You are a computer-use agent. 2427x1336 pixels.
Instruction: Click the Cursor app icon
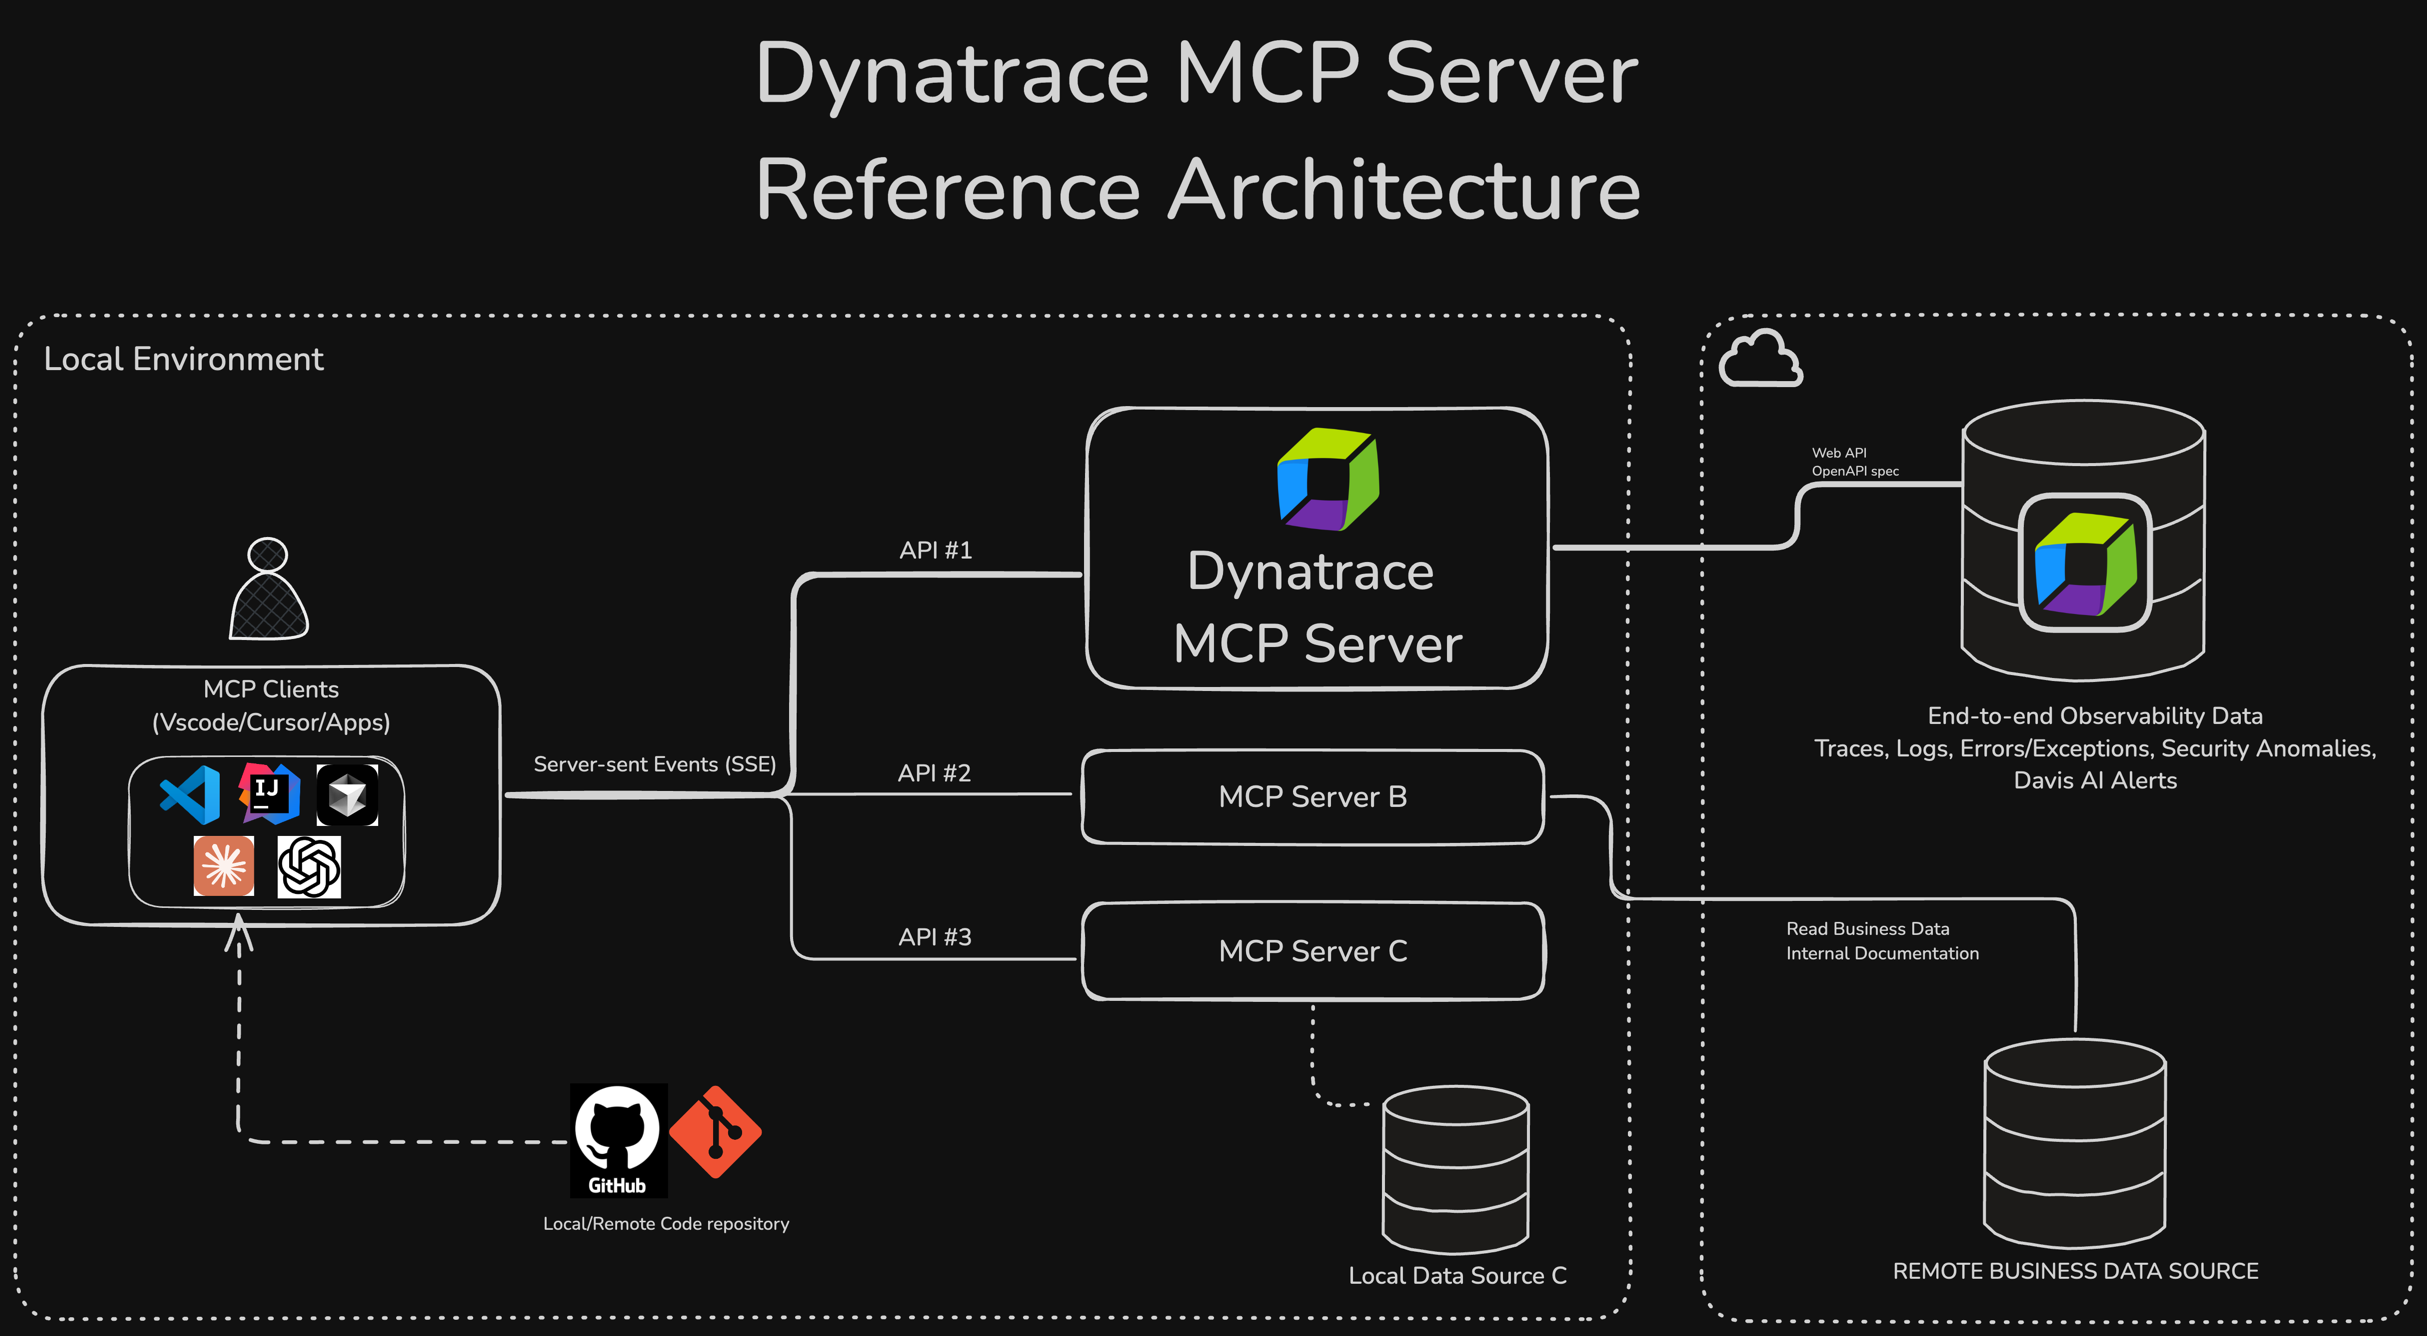348,793
